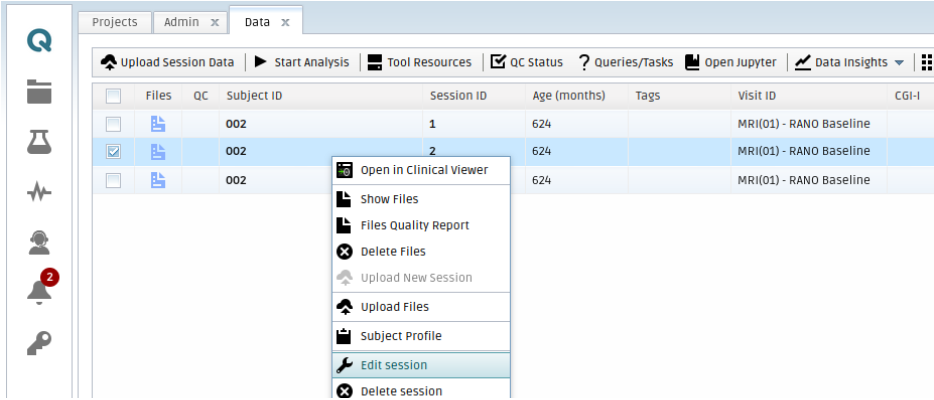Open the flask analysis icon in sidebar
The width and height of the screenshot is (934, 400).
(39, 142)
